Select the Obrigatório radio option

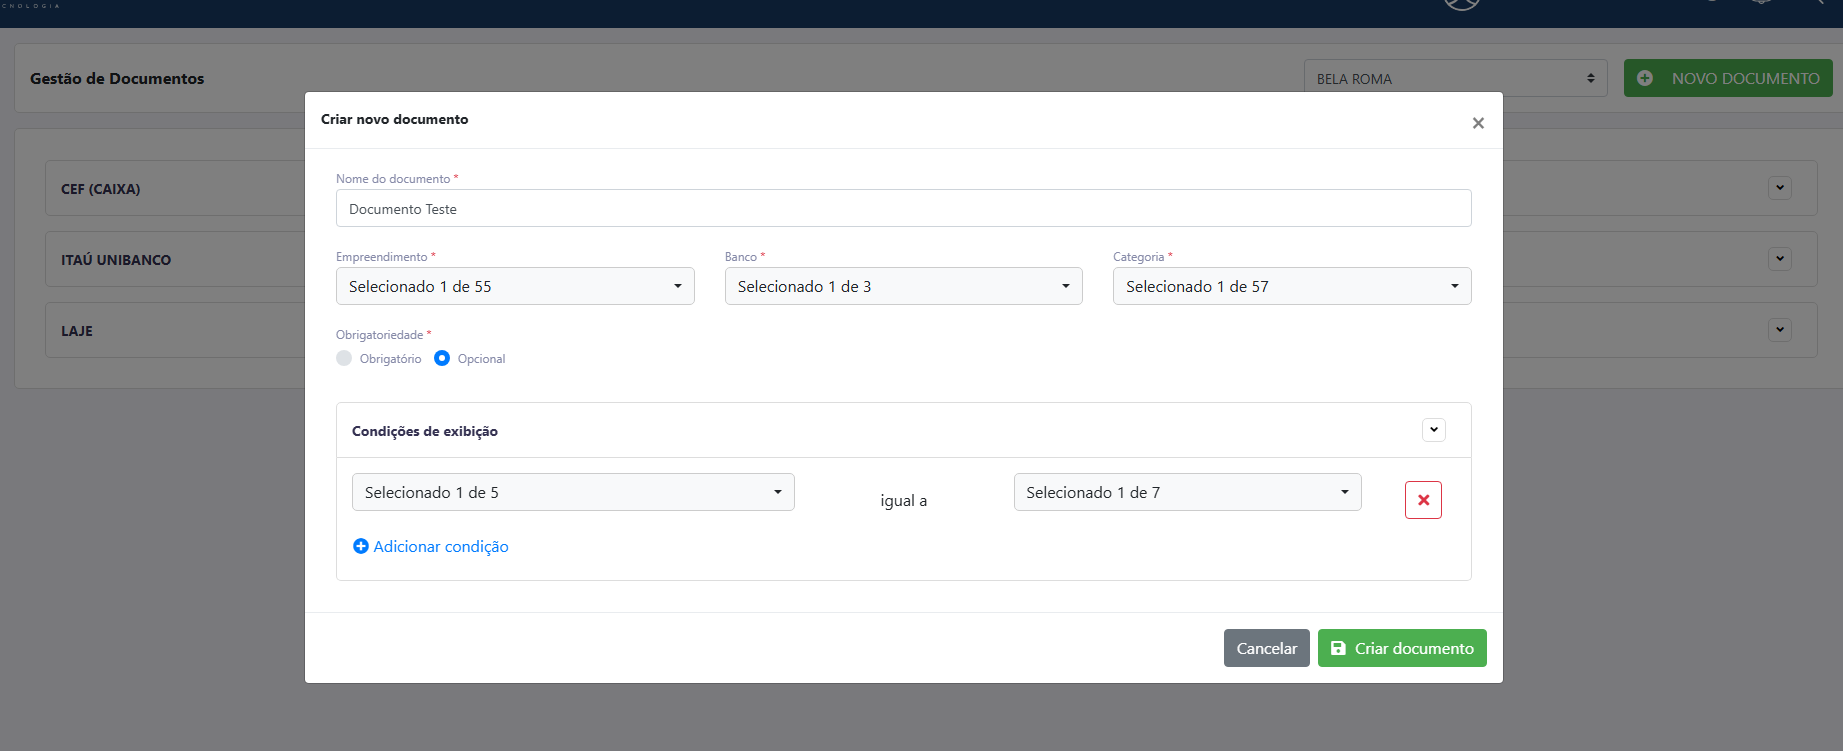click(x=344, y=358)
